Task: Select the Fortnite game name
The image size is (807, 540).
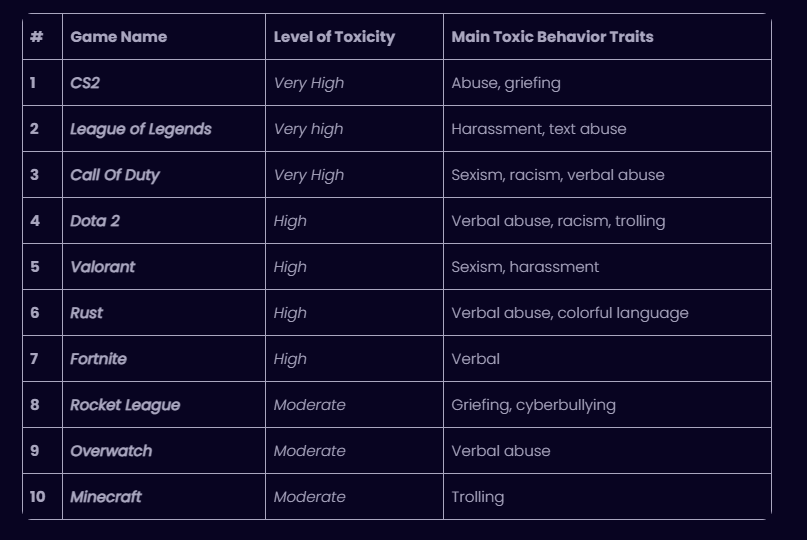Action: [98, 359]
